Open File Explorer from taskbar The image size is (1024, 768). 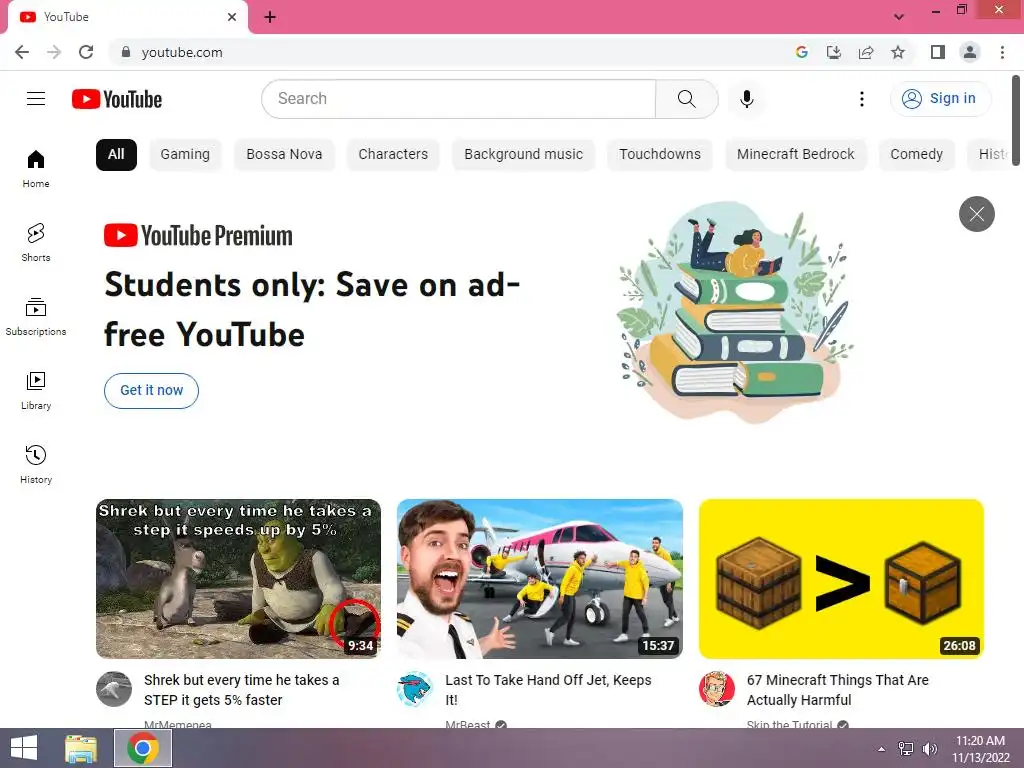[81, 748]
